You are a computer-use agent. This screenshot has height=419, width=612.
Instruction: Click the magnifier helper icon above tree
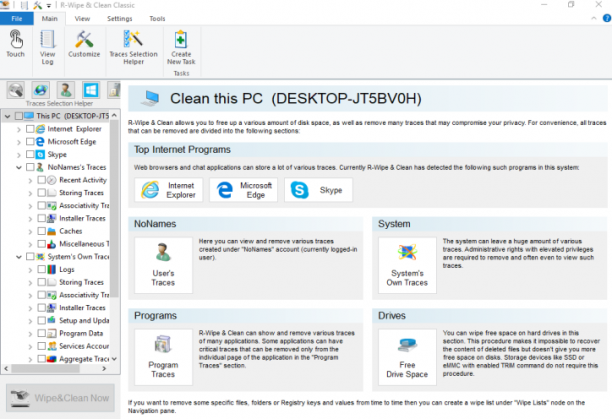16,91
